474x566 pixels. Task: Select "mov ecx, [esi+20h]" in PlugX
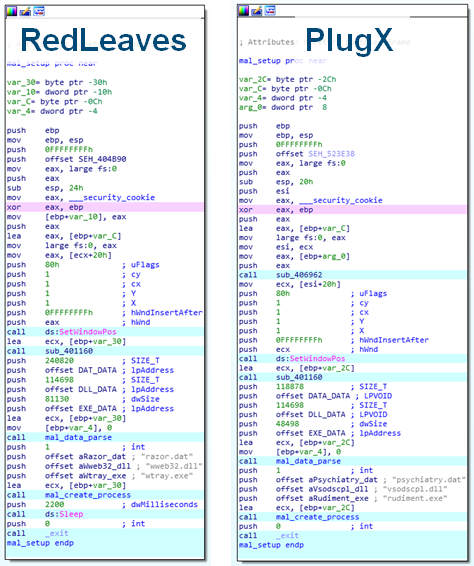click(x=290, y=284)
